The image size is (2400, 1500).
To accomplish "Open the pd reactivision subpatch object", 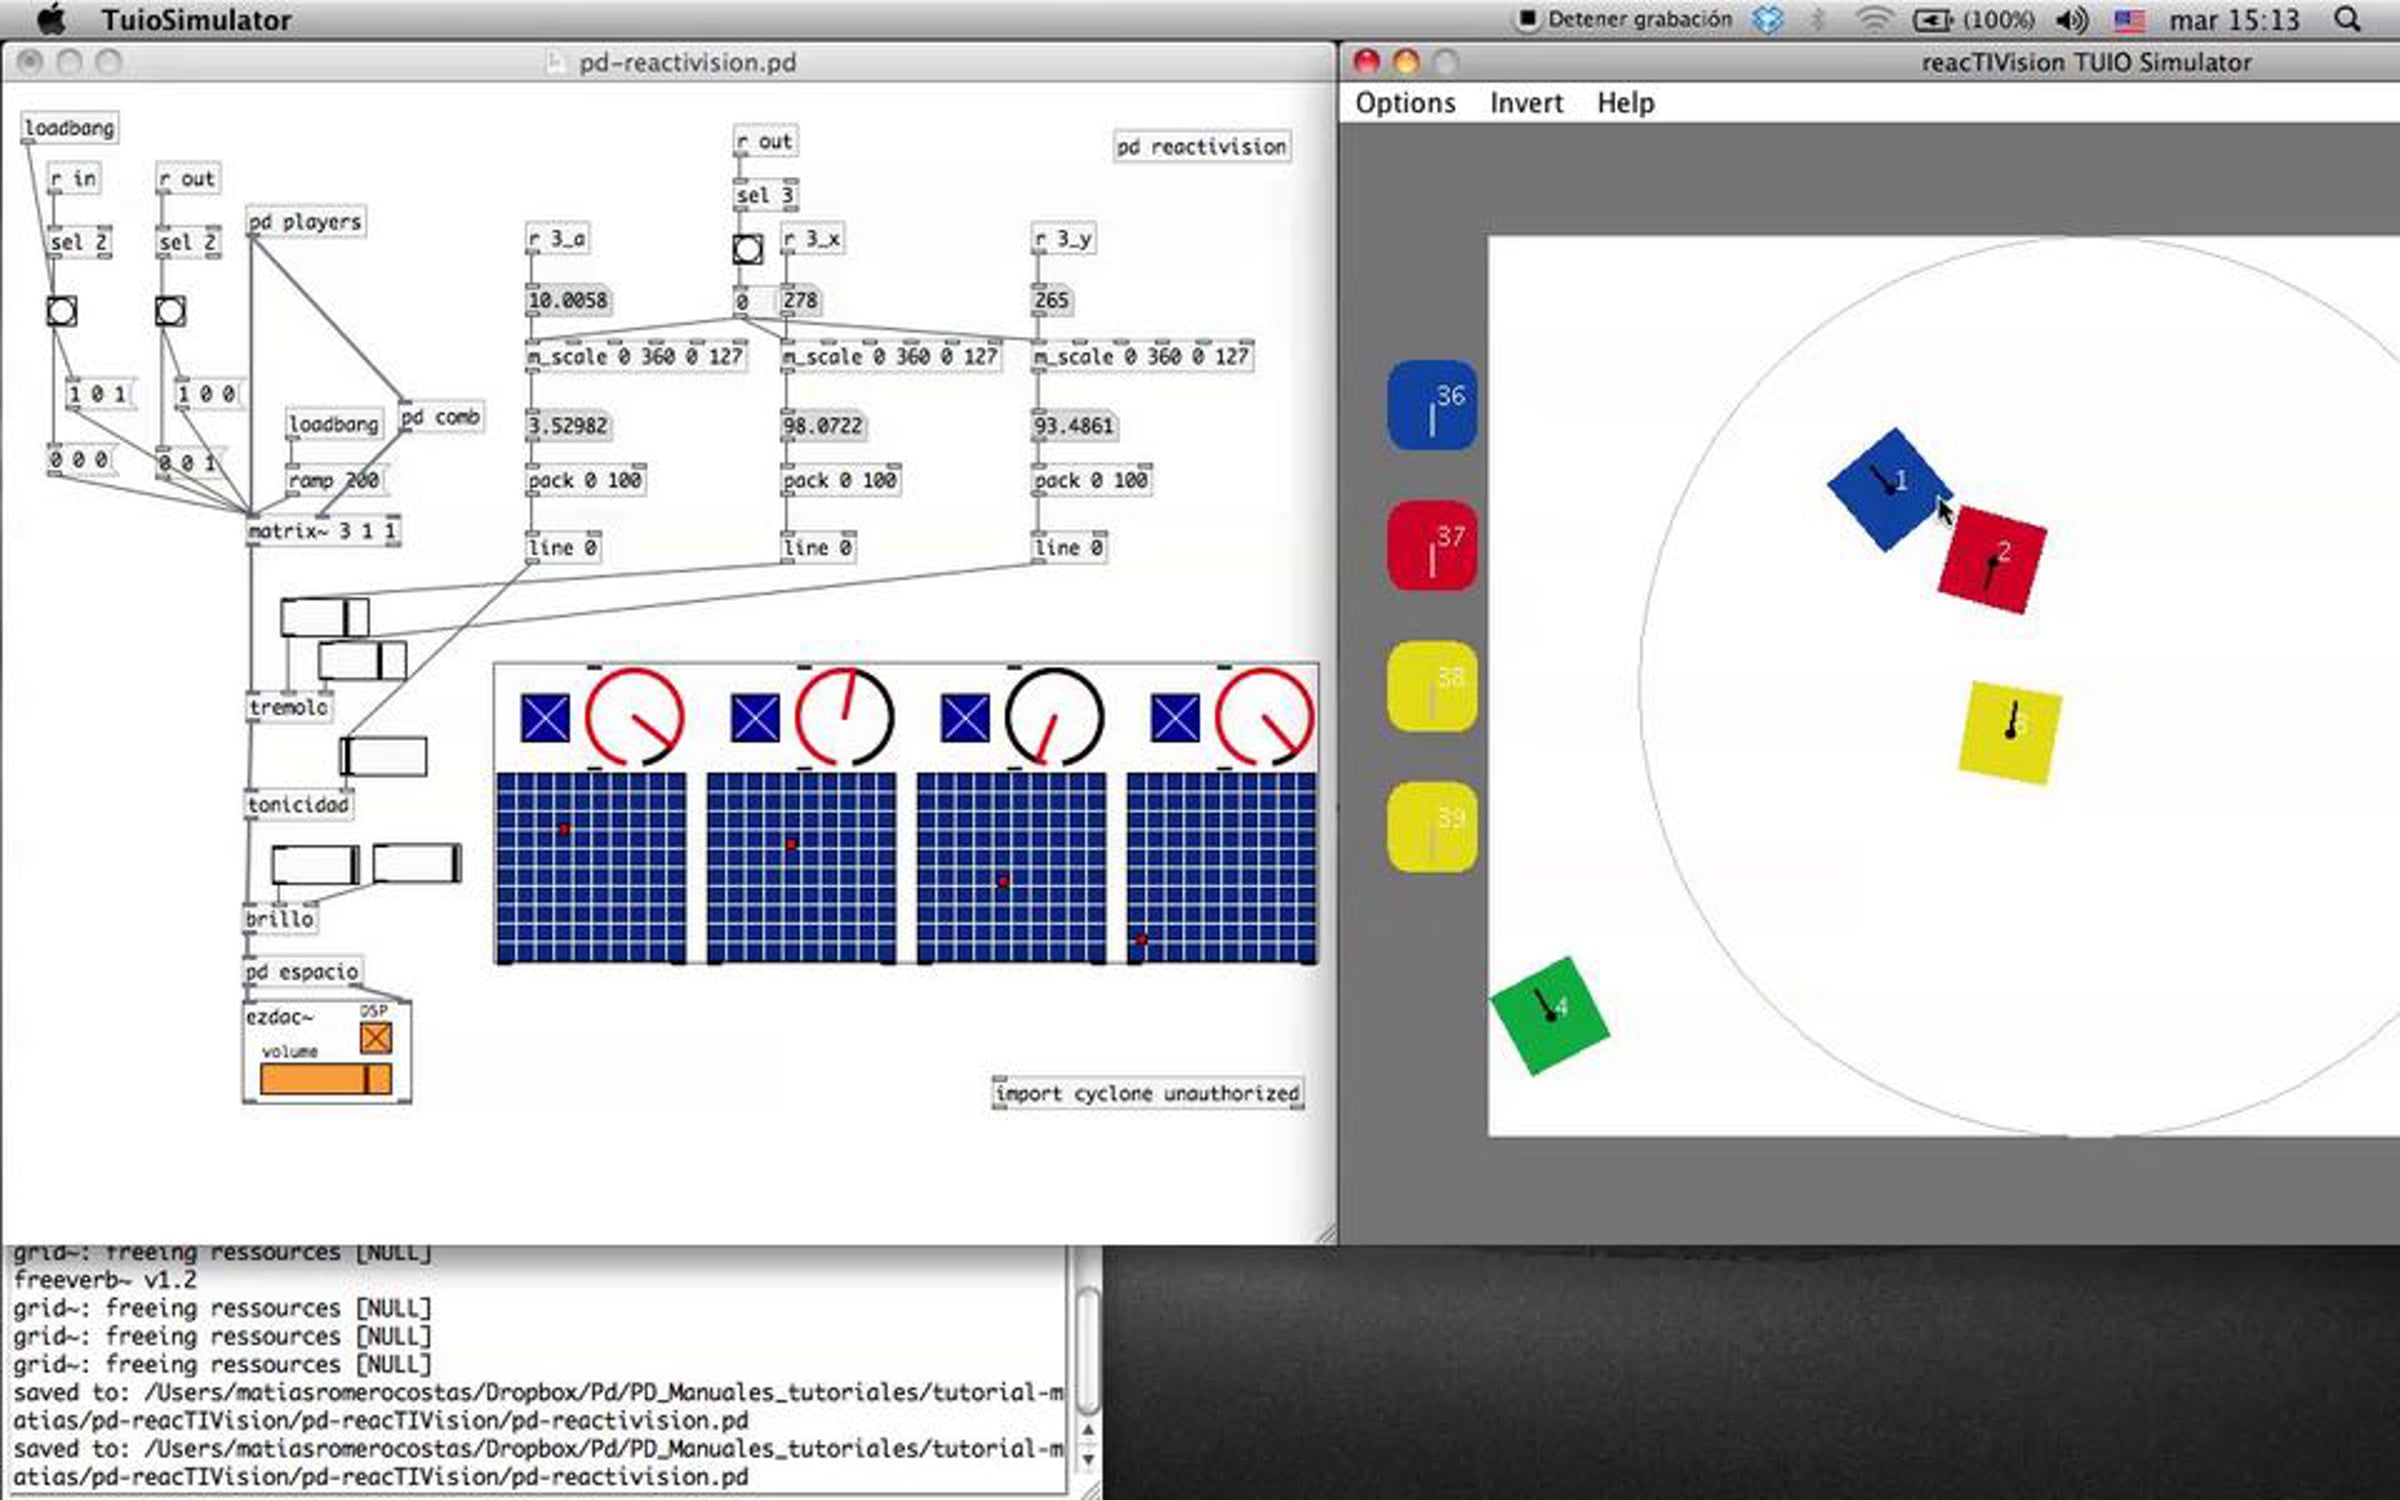I will [1201, 147].
